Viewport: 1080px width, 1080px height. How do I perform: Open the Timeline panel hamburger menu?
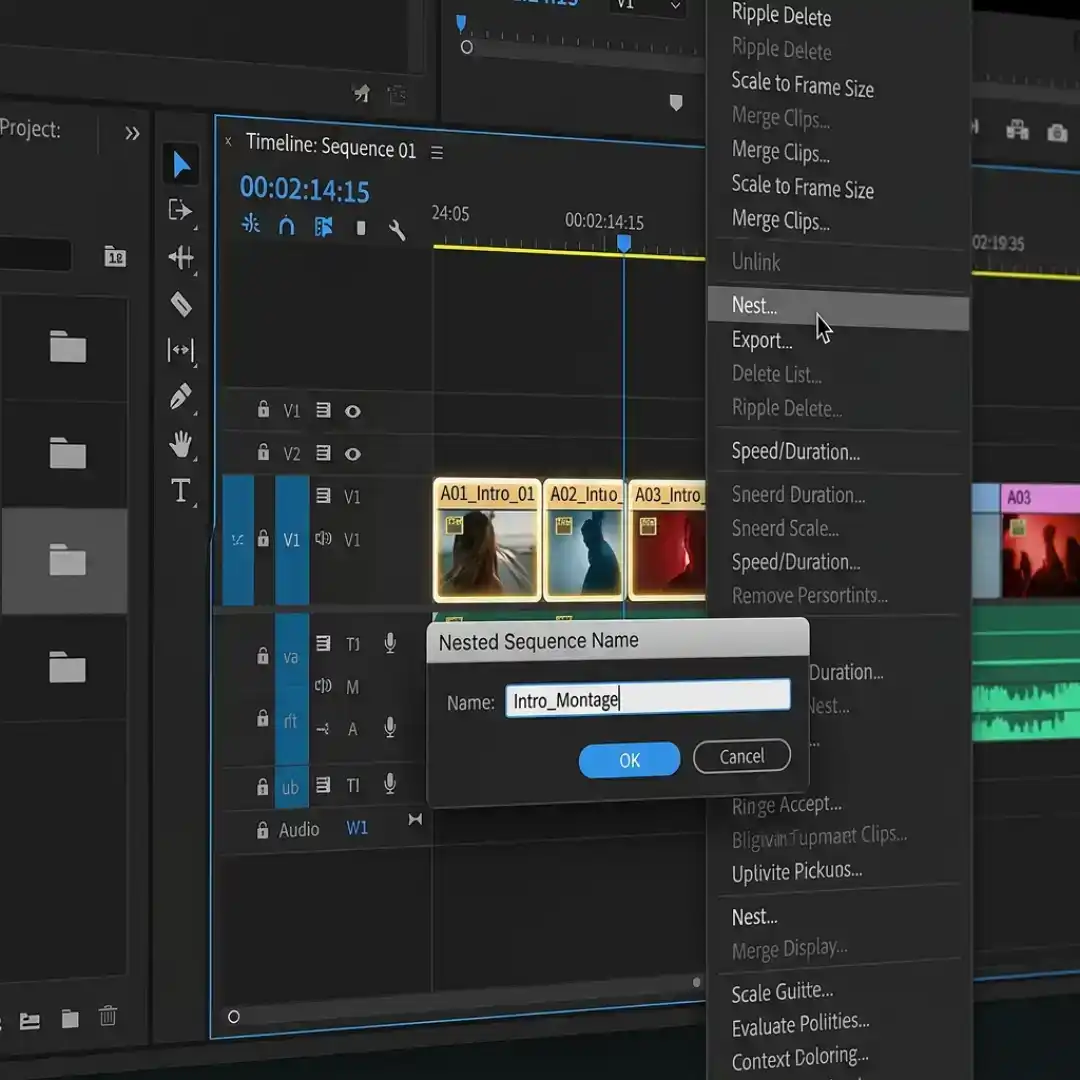pos(437,152)
